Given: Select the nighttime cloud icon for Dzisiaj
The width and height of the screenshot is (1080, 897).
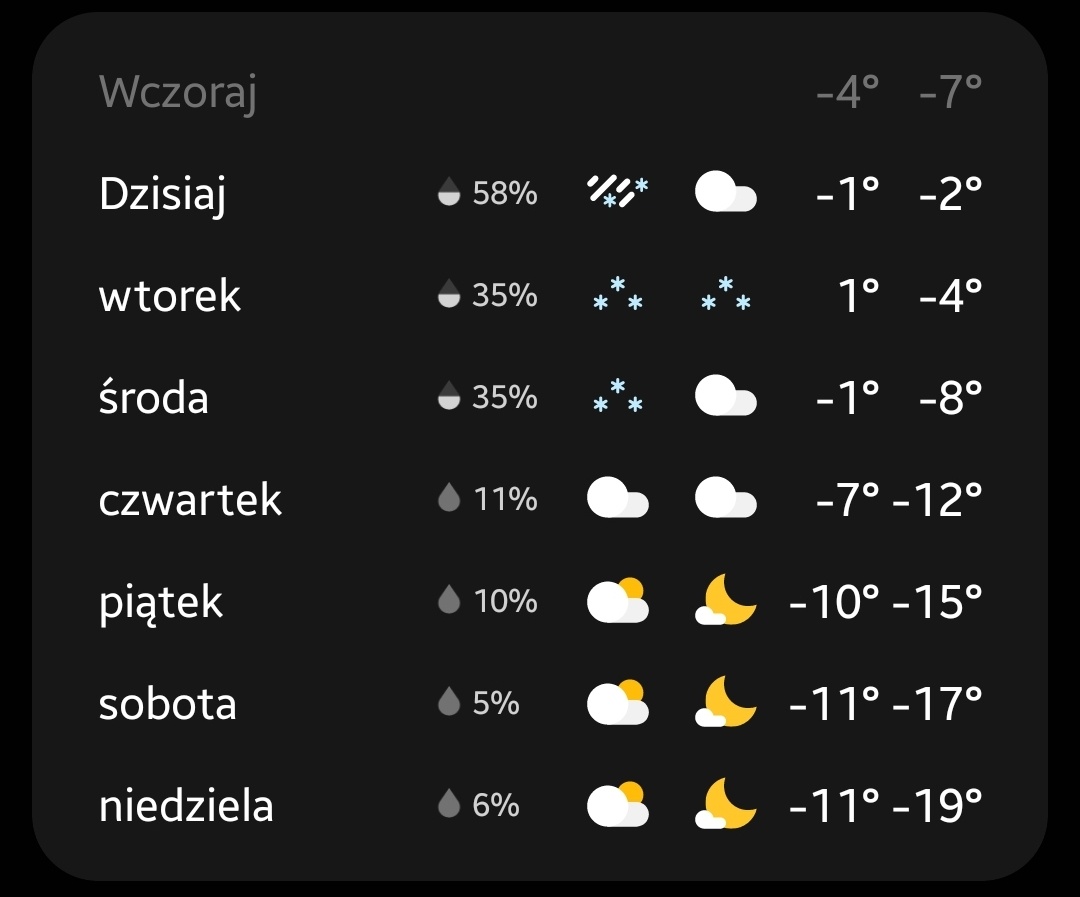Looking at the screenshot, I should 725,193.
